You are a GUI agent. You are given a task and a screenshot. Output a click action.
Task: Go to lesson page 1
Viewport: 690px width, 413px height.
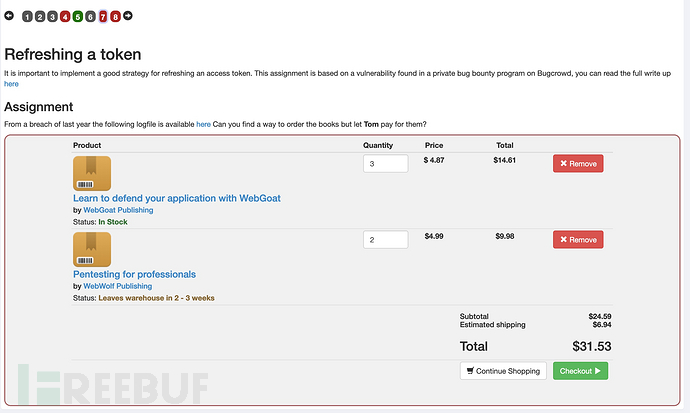[27, 16]
